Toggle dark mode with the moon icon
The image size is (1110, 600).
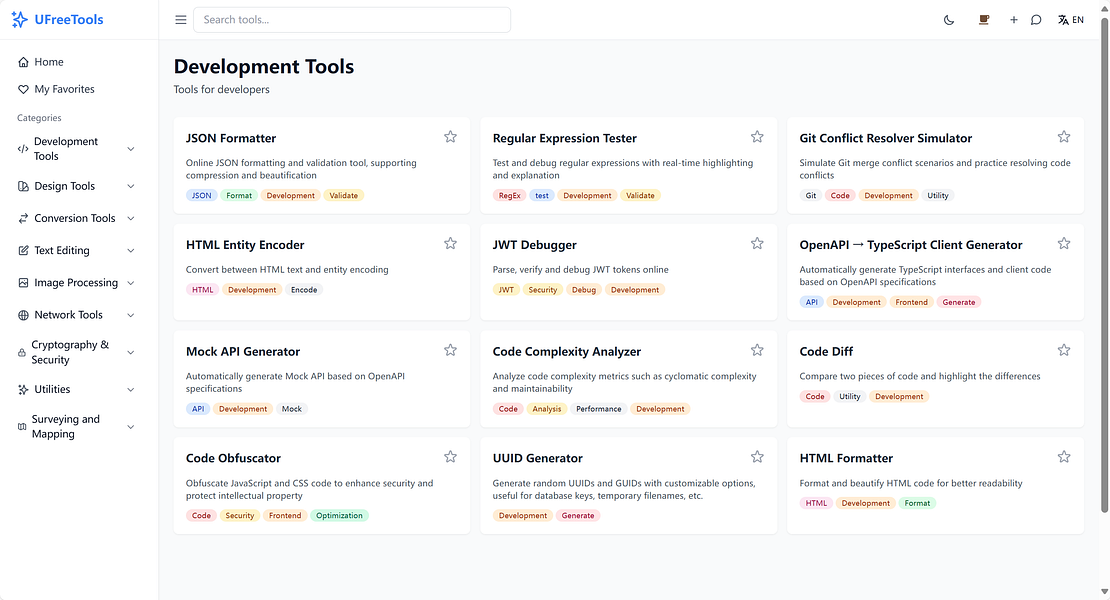tap(948, 19)
